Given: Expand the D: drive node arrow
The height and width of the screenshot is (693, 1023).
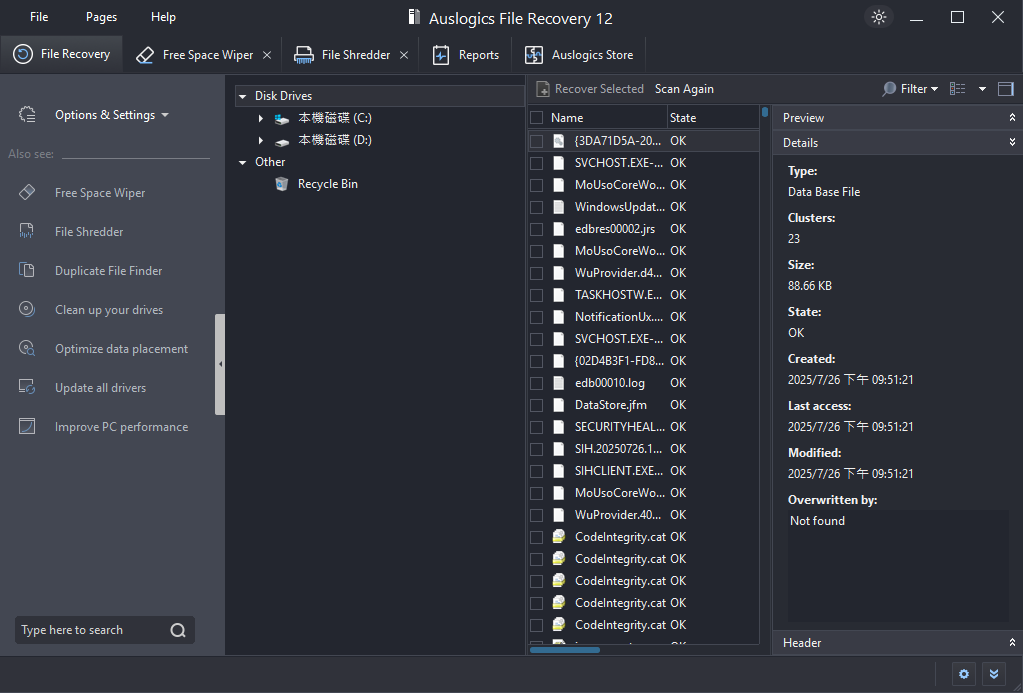Looking at the screenshot, I should coord(260,140).
